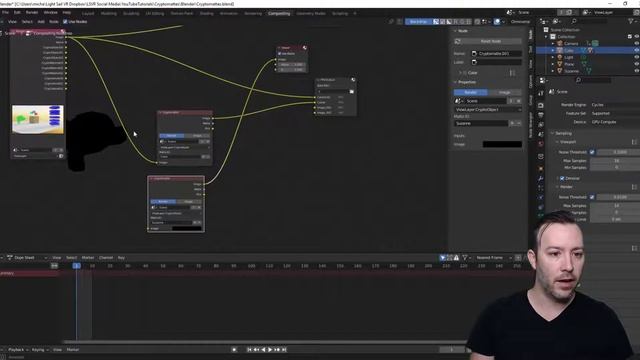Image resolution: width=640 pixels, height=360 pixels.
Task: Adjust the Viewport Max Samples slider field
Action: (x=616, y=160)
